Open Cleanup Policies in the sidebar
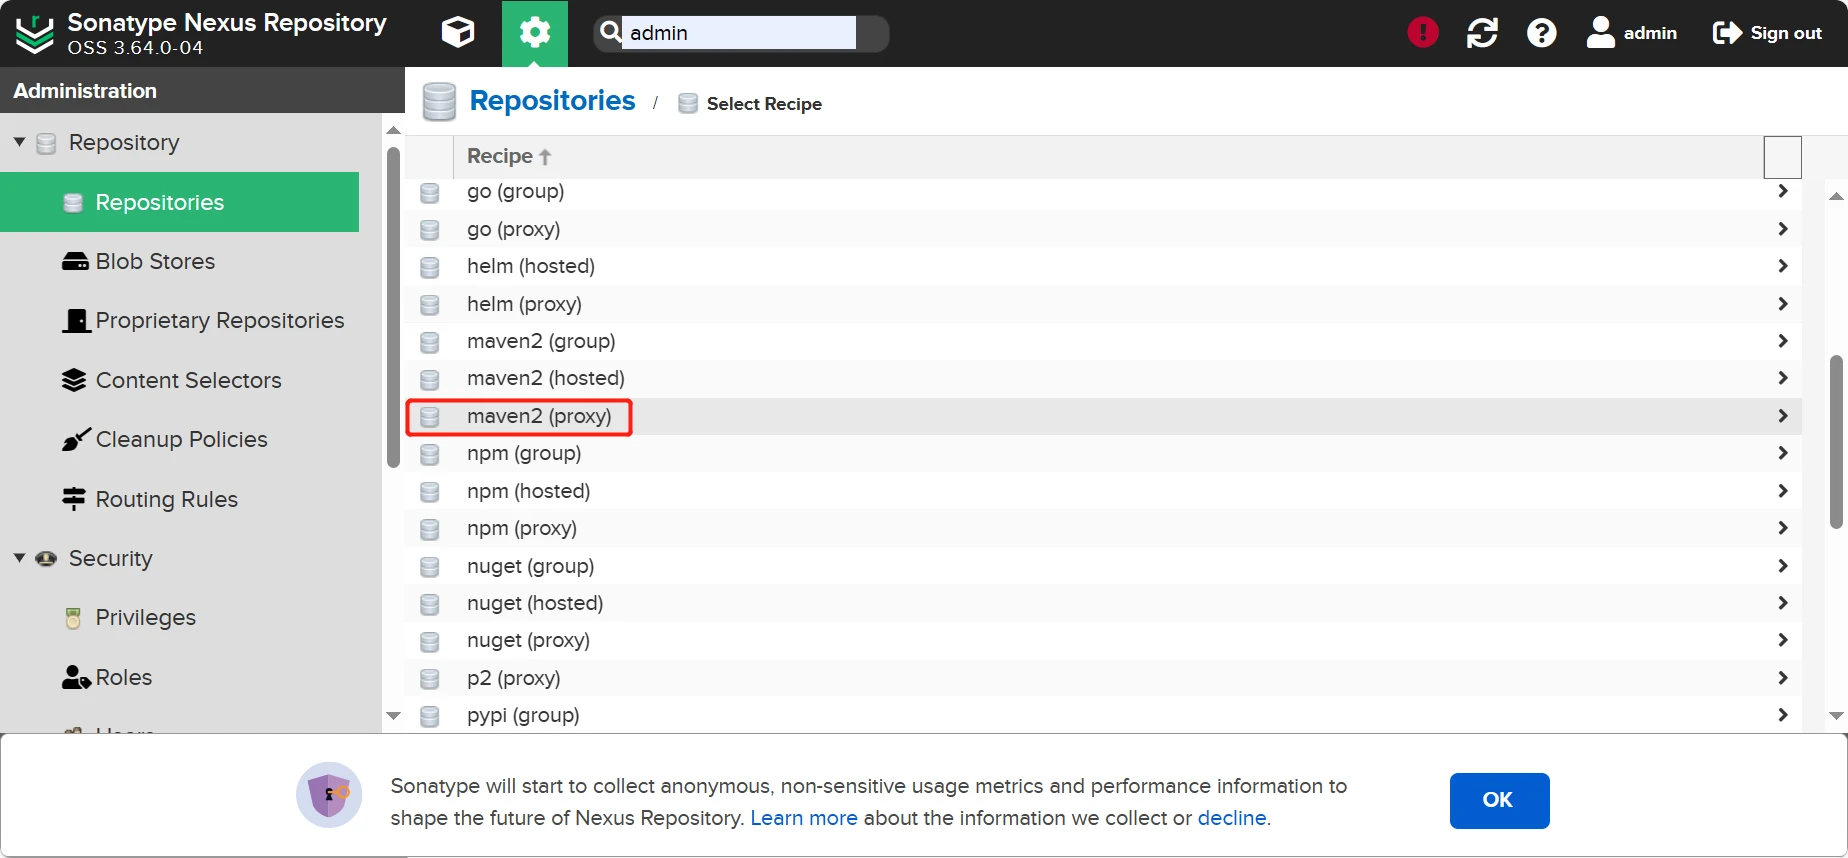This screenshot has width=1848, height=858. click(181, 440)
